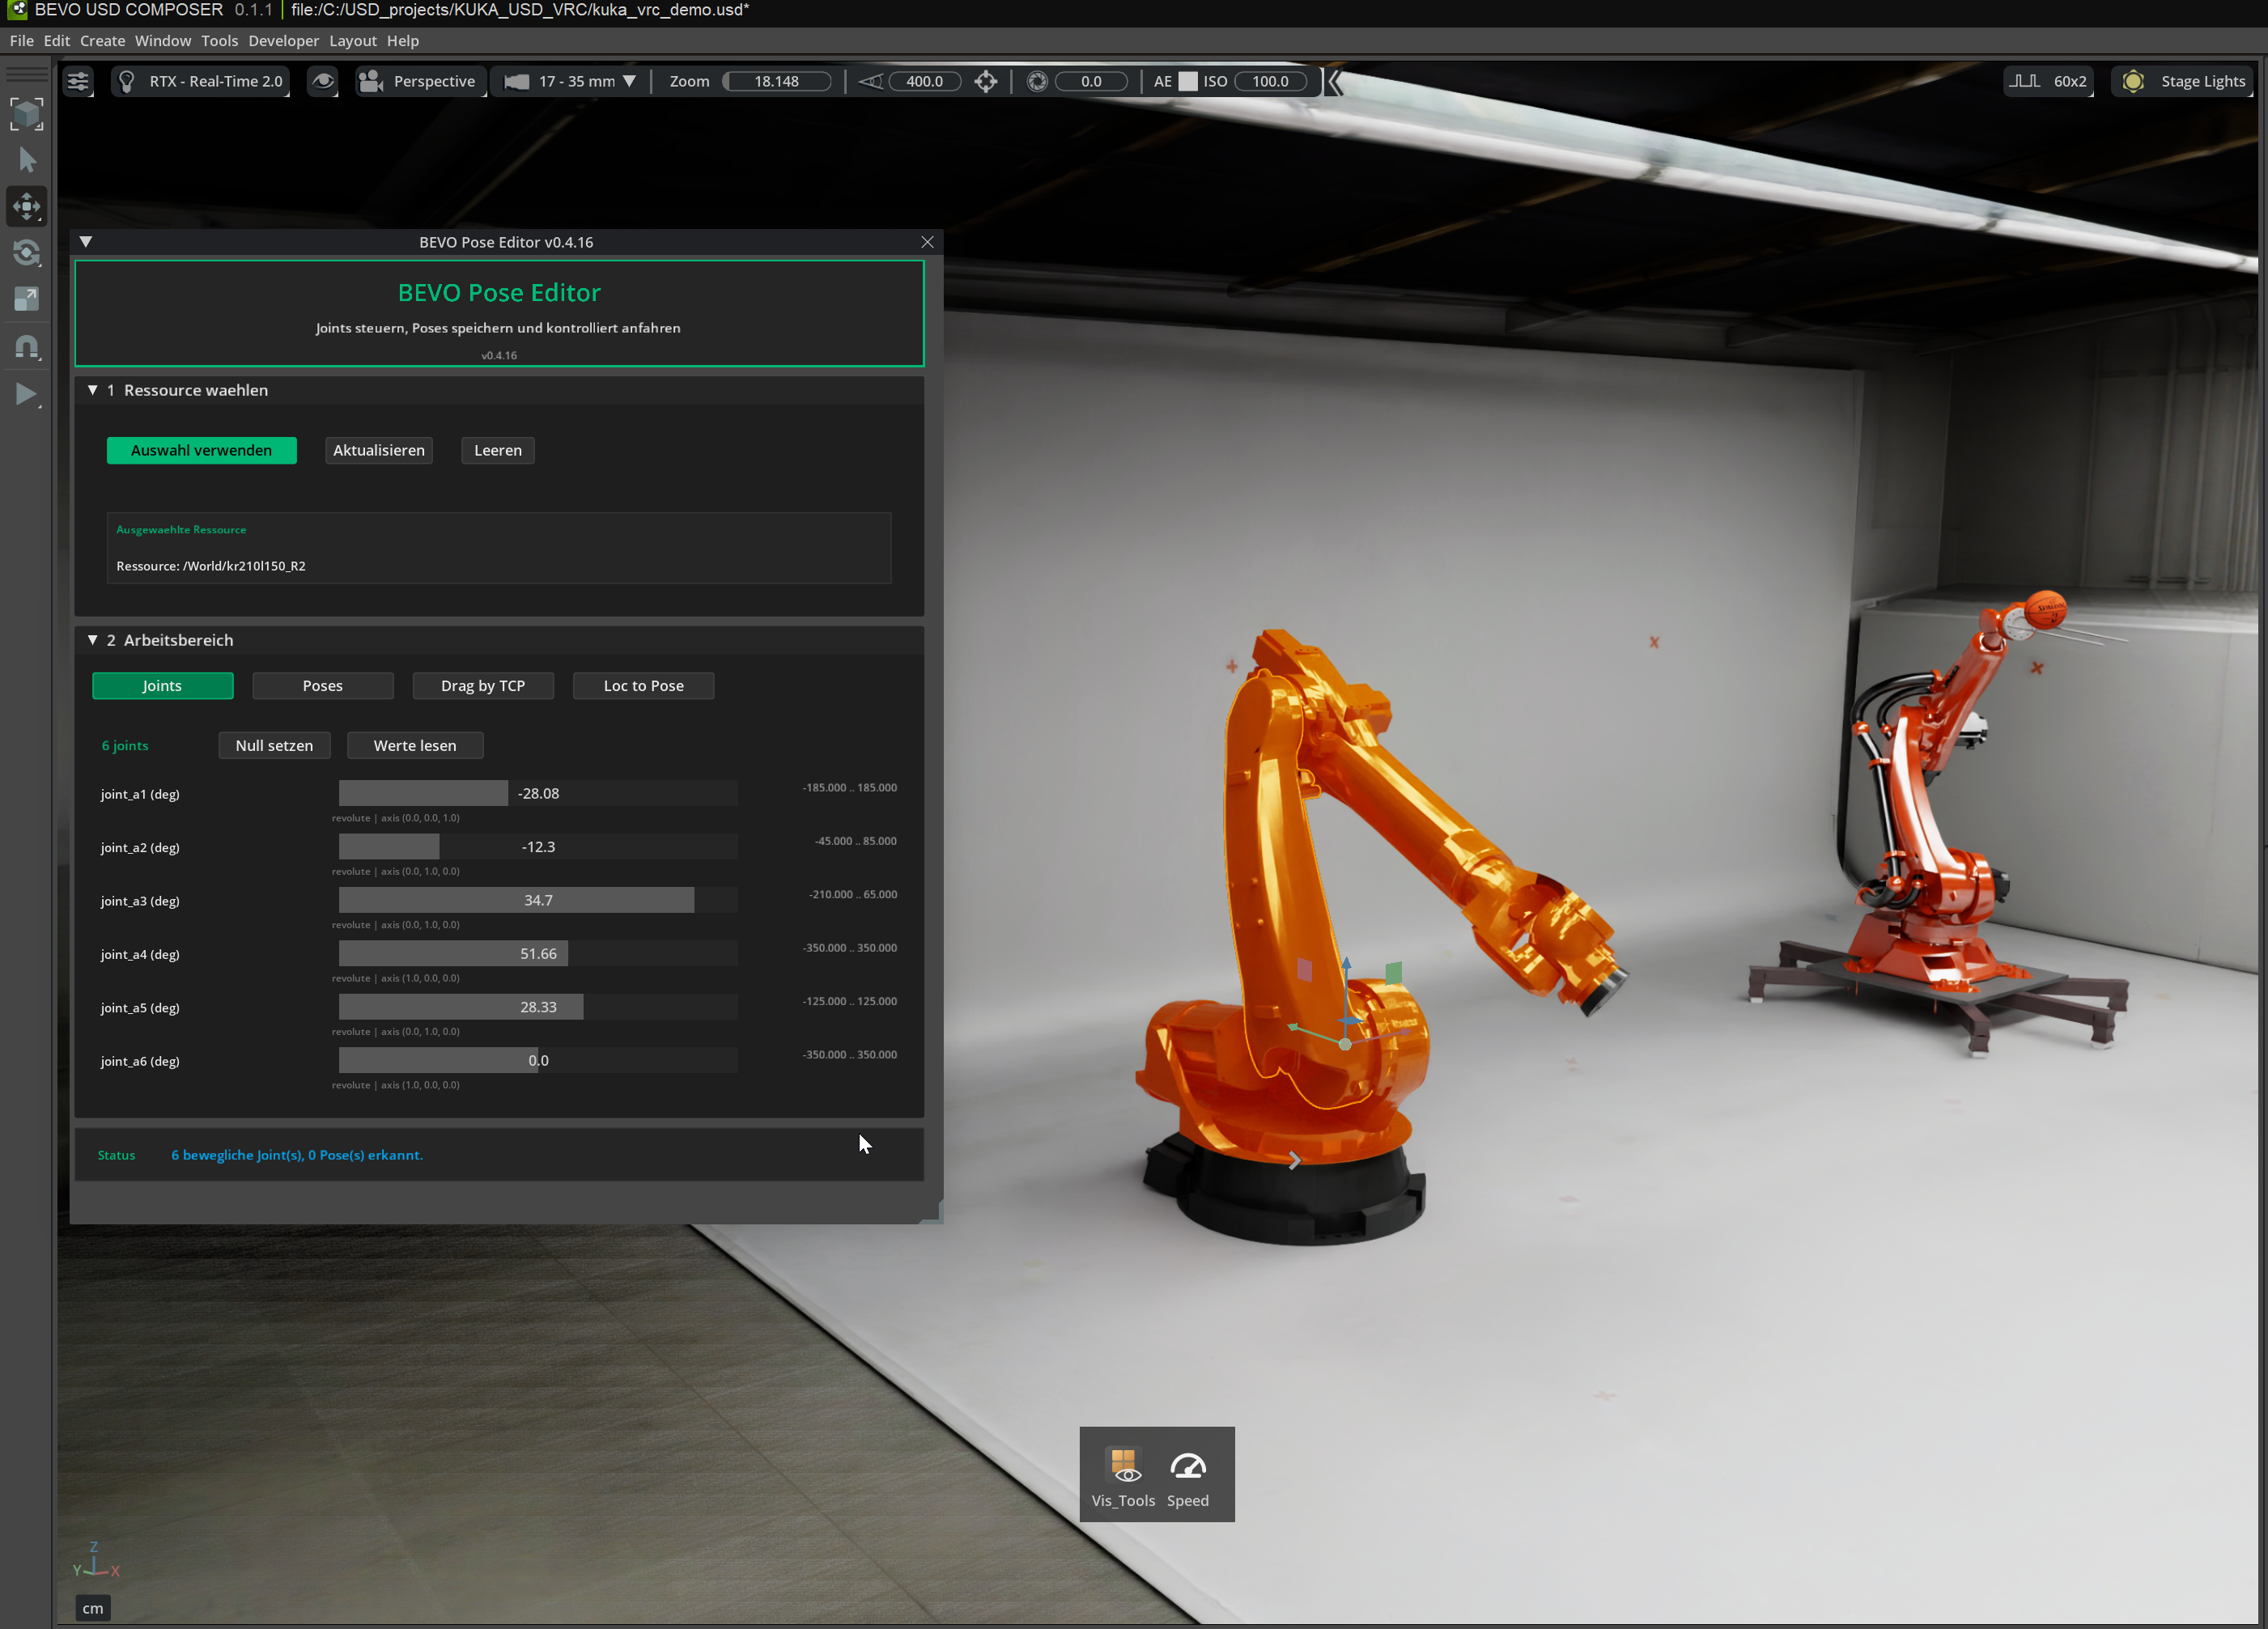Open the File menu
This screenshot has height=1629, width=2268.
click(x=21, y=41)
